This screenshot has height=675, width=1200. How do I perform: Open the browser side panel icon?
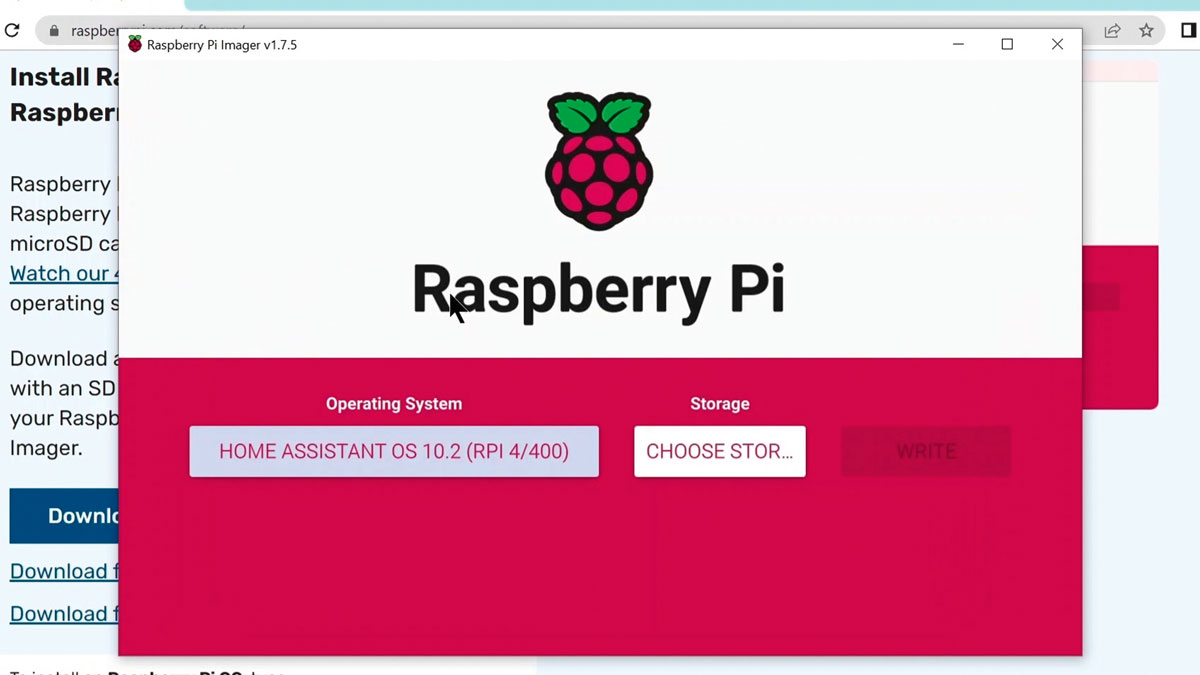pyautogui.click(x=1188, y=31)
